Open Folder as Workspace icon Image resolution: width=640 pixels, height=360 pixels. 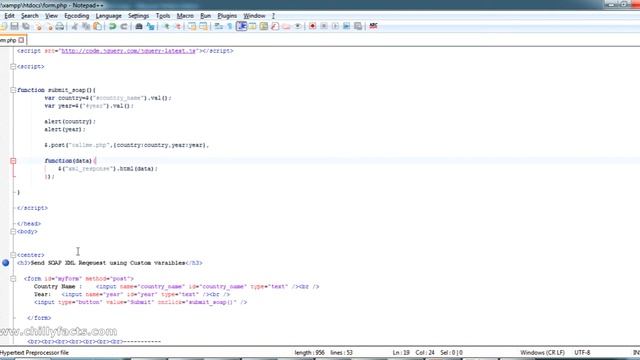tap(287, 27)
